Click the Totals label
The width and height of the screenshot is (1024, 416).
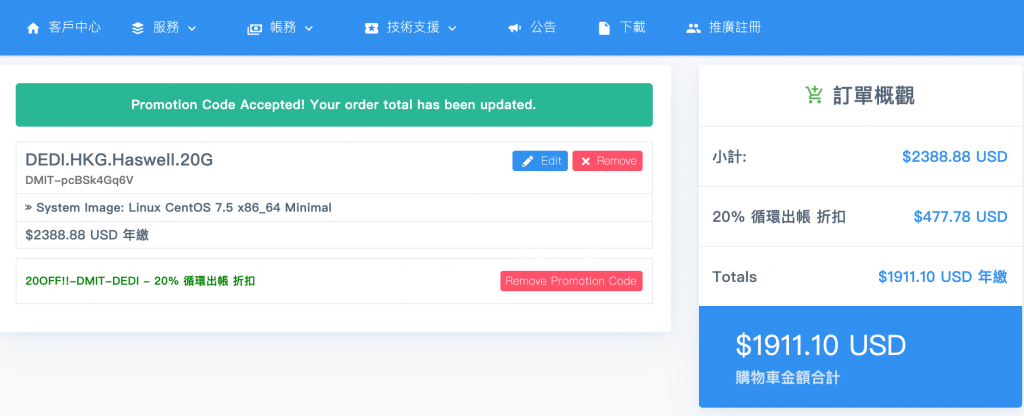[x=735, y=277]
